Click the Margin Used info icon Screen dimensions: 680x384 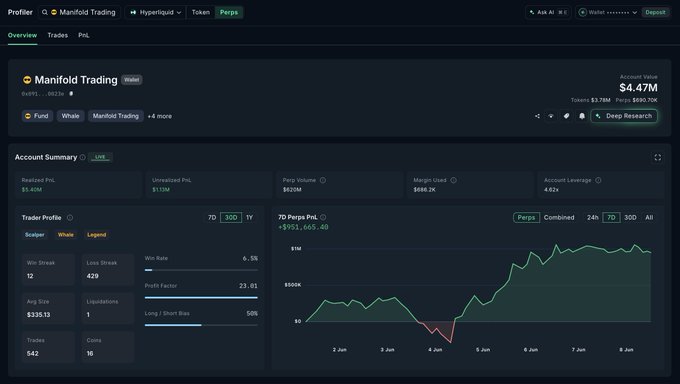click(453, 180)
